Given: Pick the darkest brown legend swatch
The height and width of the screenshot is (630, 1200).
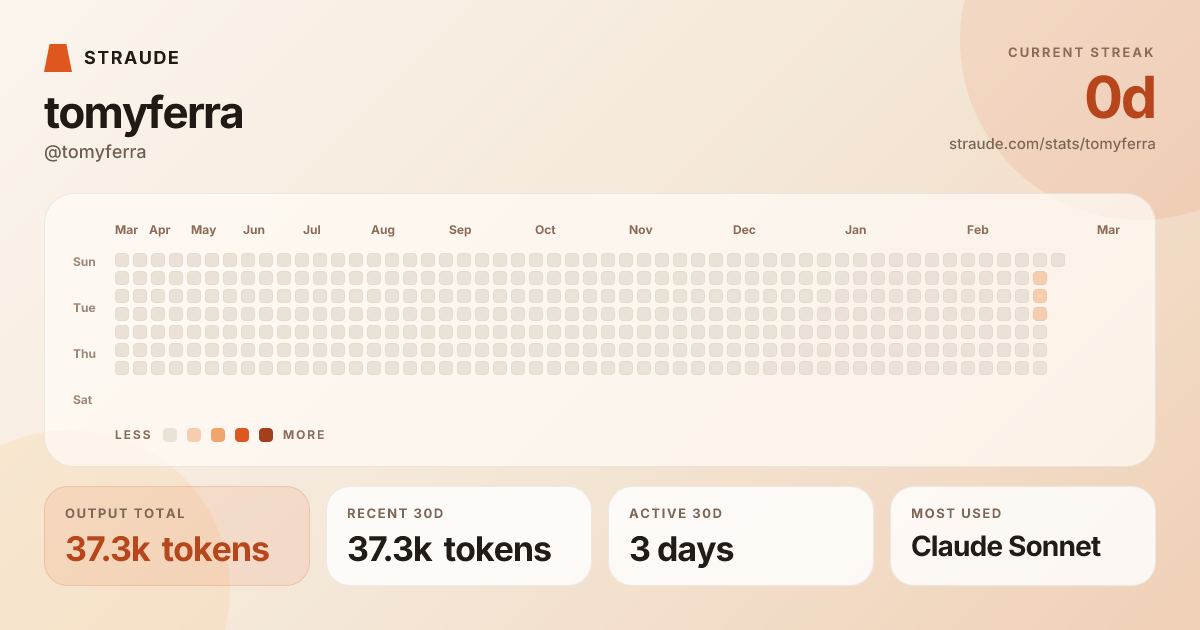Looking at the screenshot, I should click(x=266, y=435).
